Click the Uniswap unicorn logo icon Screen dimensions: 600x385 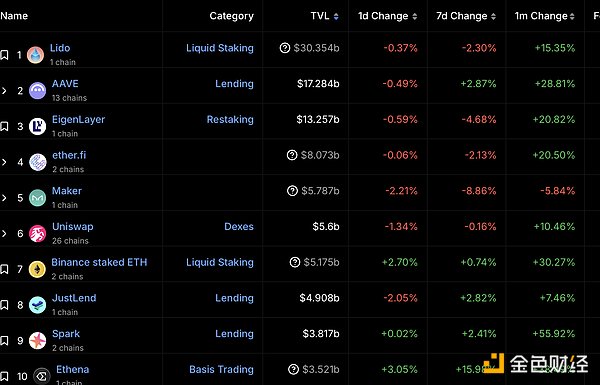(38, 233)
